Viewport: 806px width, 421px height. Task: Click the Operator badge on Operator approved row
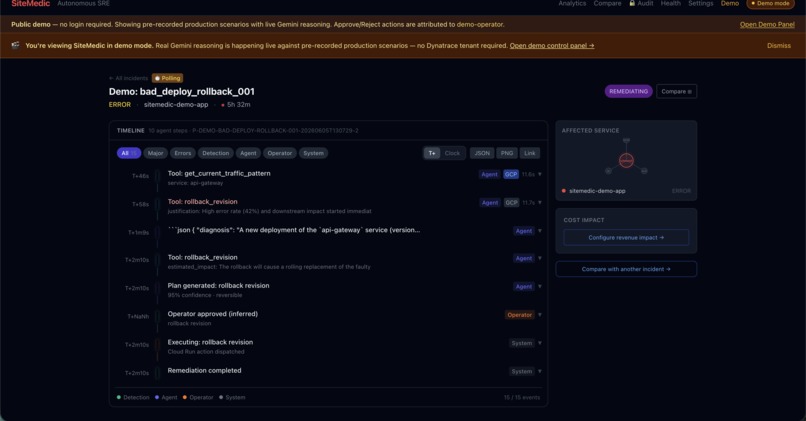click(519, 315)
